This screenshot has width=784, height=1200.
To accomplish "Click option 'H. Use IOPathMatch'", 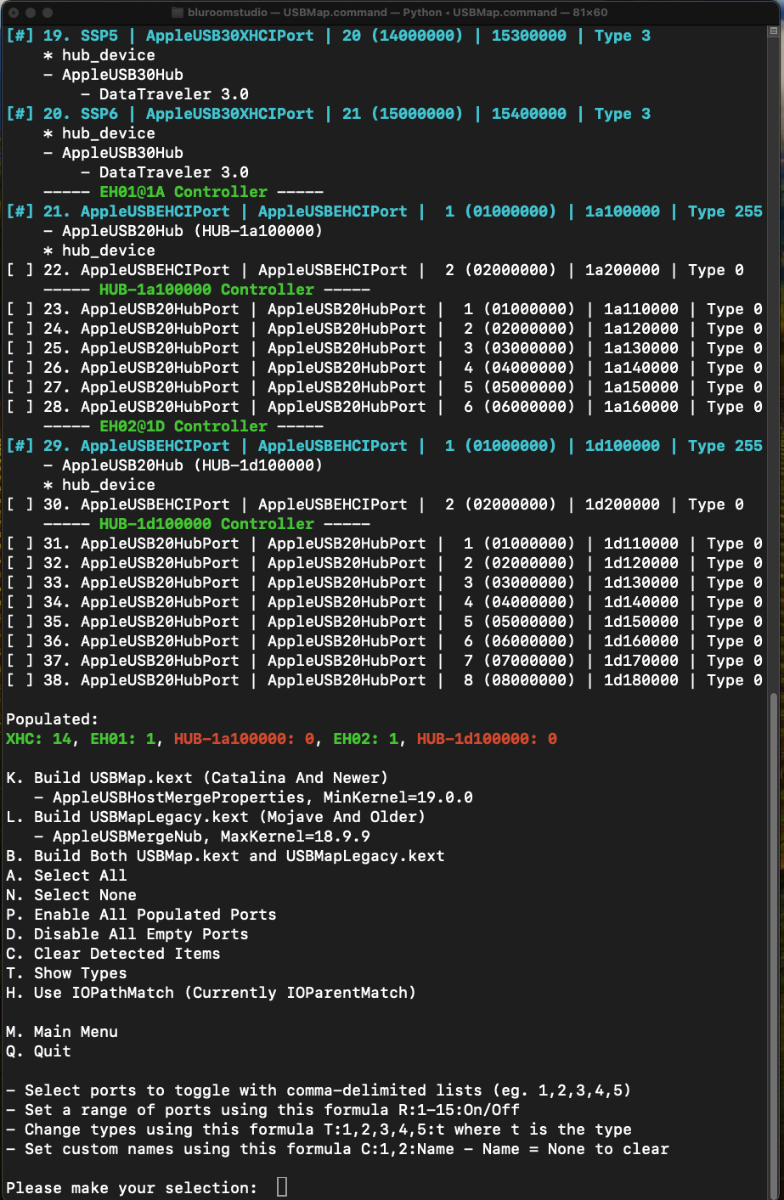I will tap(211, 992).
